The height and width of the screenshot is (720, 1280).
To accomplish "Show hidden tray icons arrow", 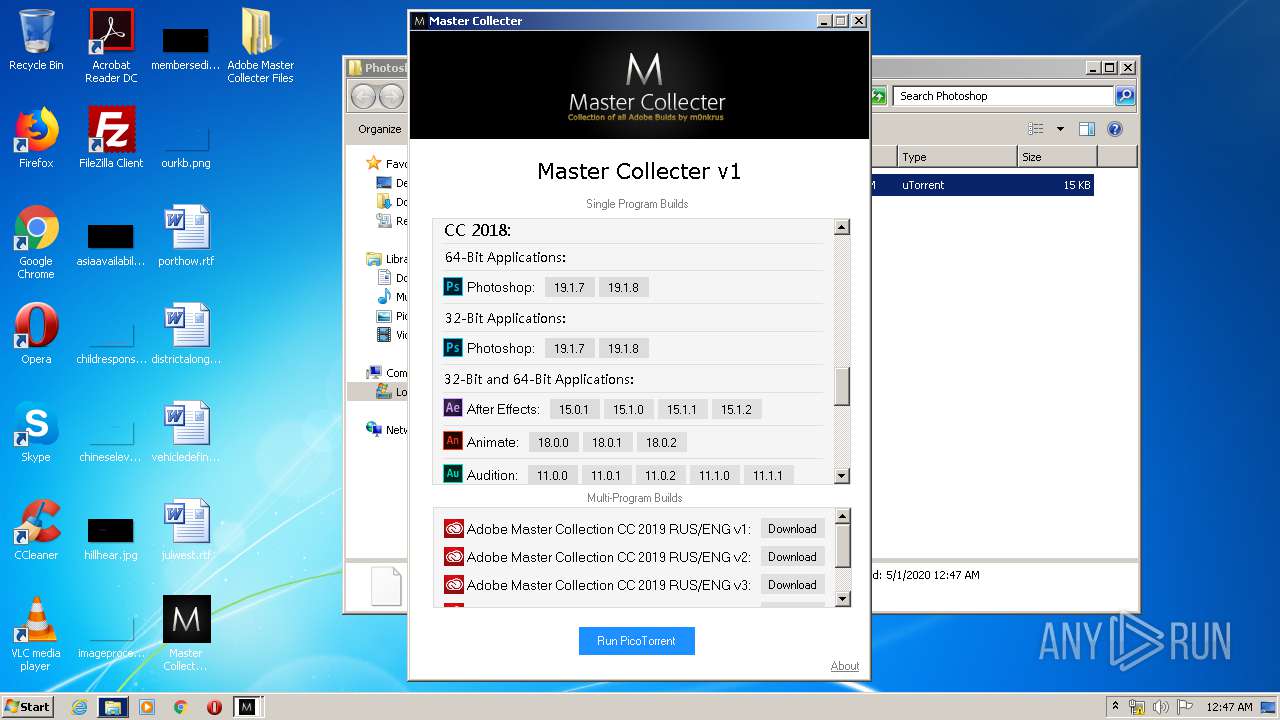I will point(1115,706).
